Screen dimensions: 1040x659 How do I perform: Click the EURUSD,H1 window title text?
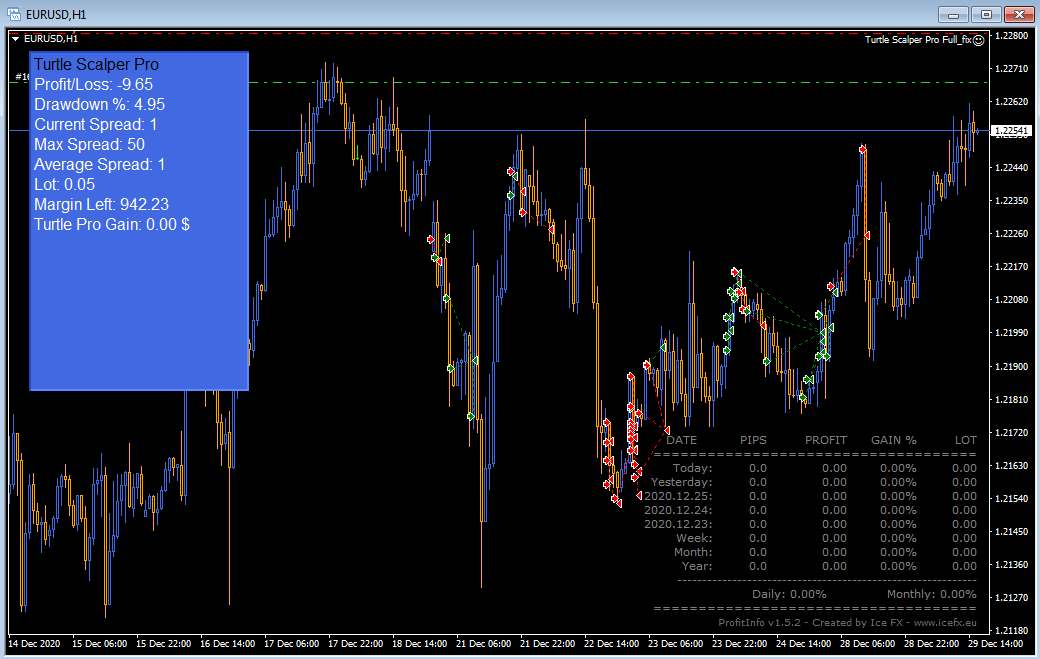click(x=56, y=15)
